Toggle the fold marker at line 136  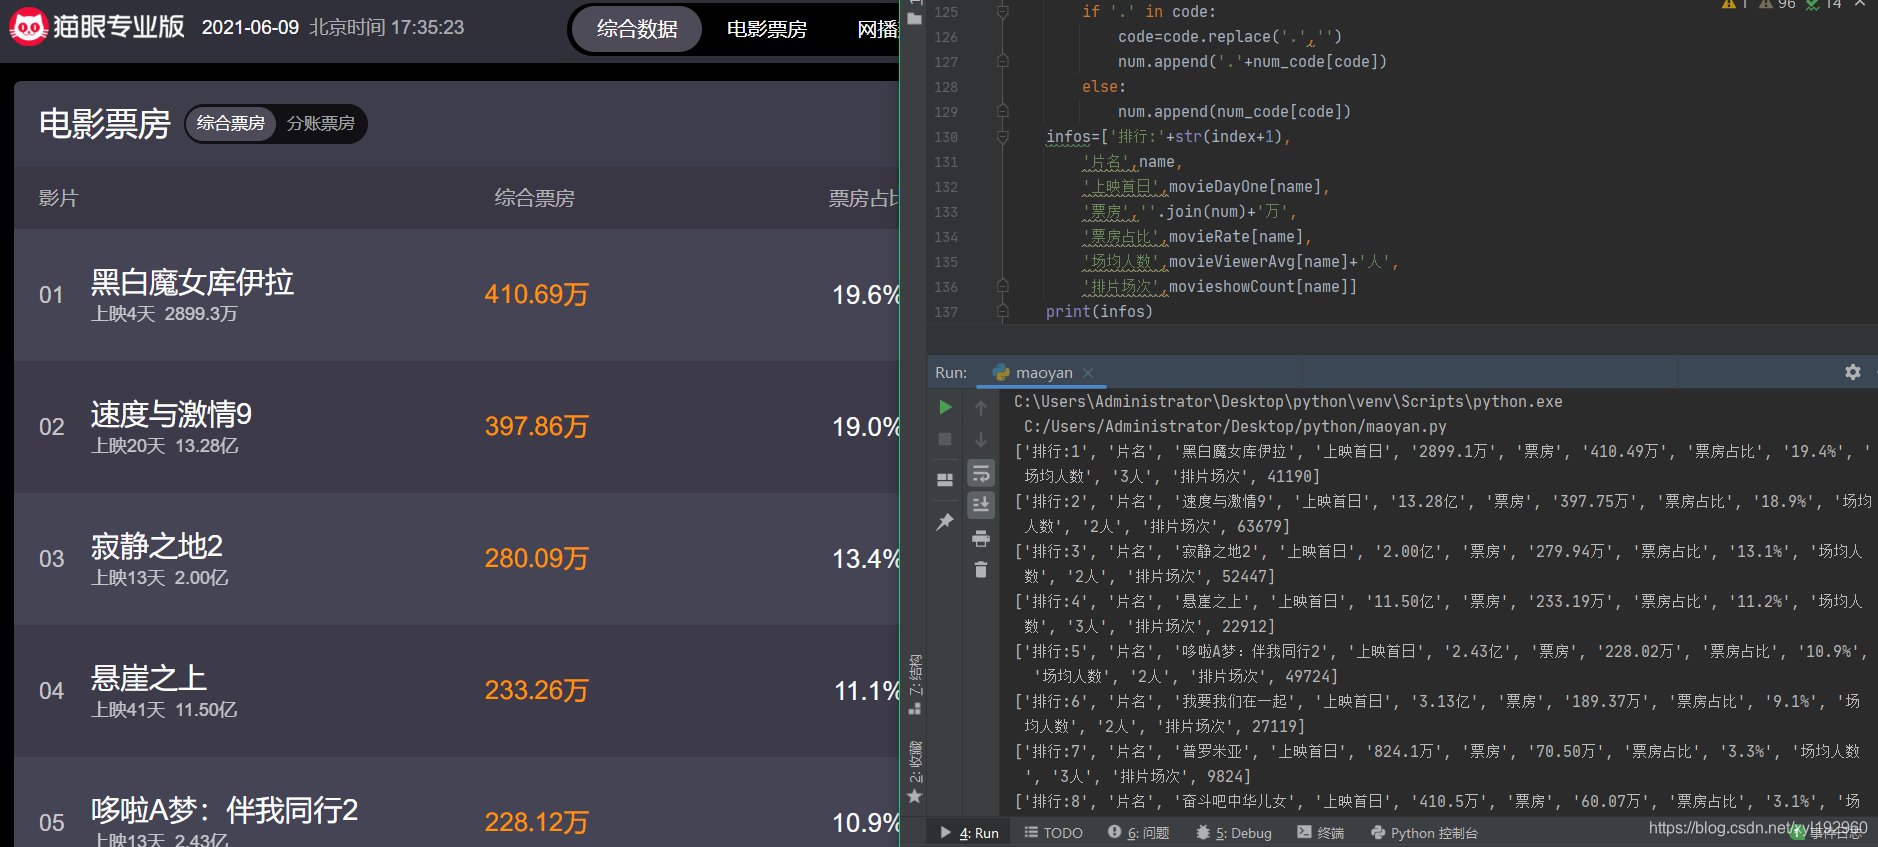click(x=1002, y=287)
